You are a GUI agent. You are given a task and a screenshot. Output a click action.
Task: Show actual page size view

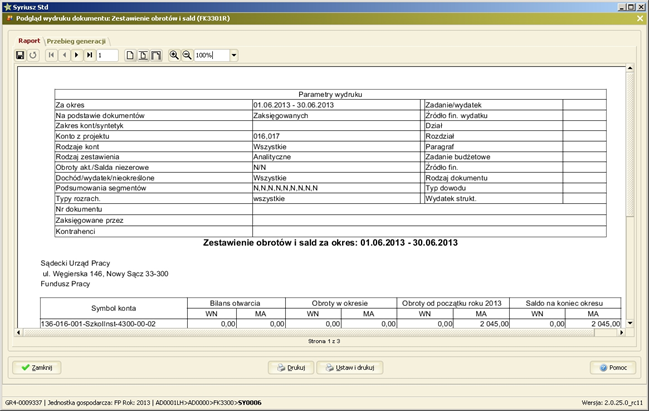(130, 55)
